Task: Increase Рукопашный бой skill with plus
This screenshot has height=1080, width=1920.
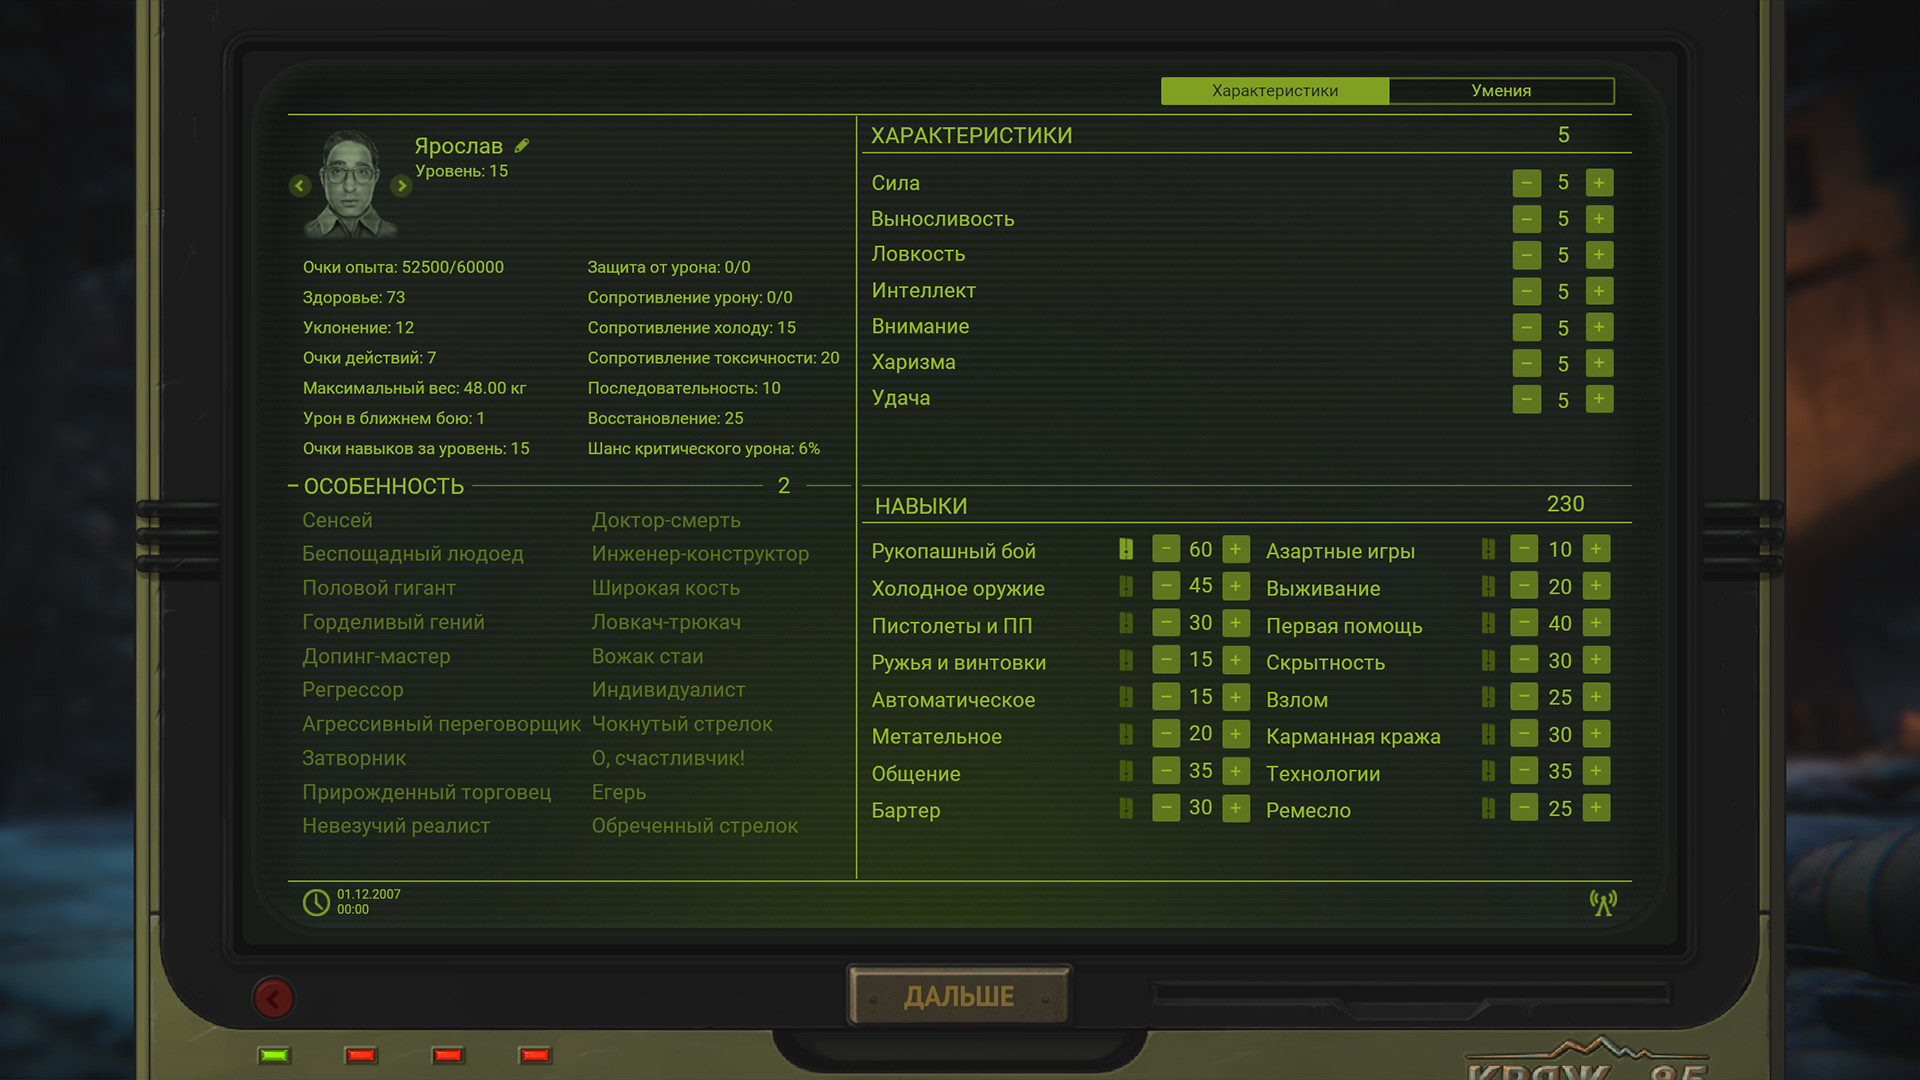Action: click(x=1236, y=549)
